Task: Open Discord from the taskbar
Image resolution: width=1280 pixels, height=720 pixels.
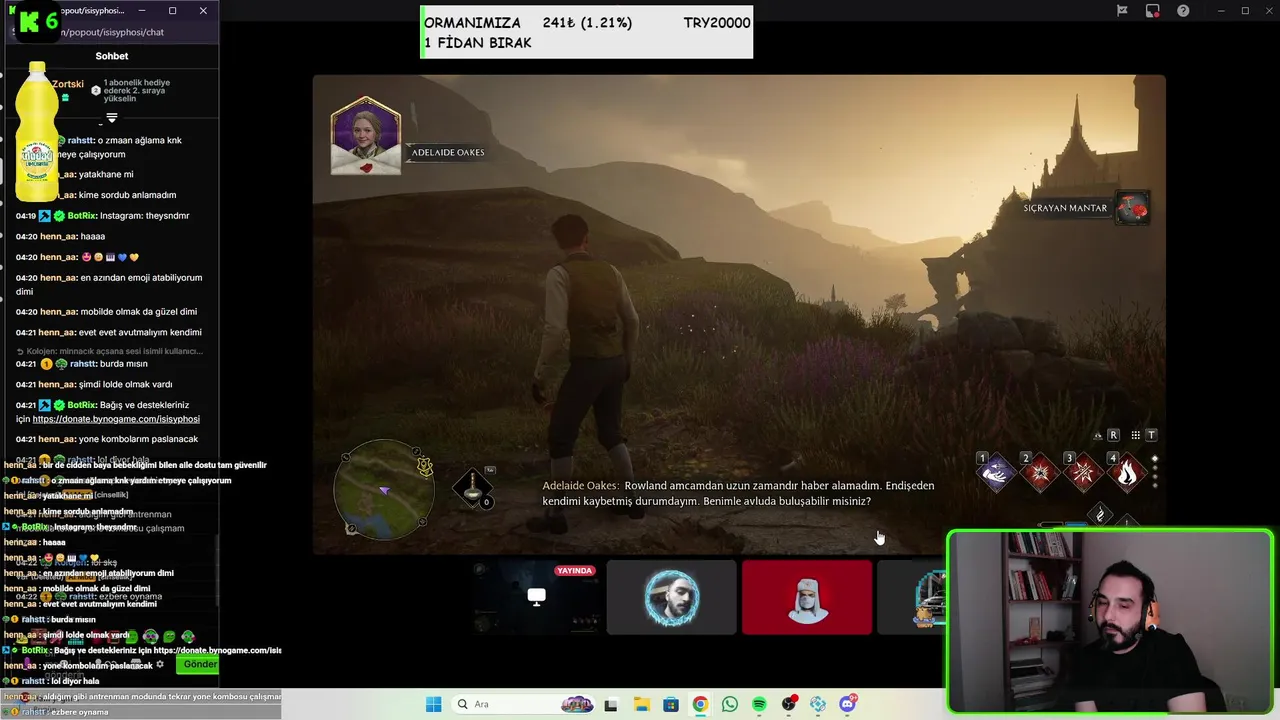Action: click(x=848, y=704)
